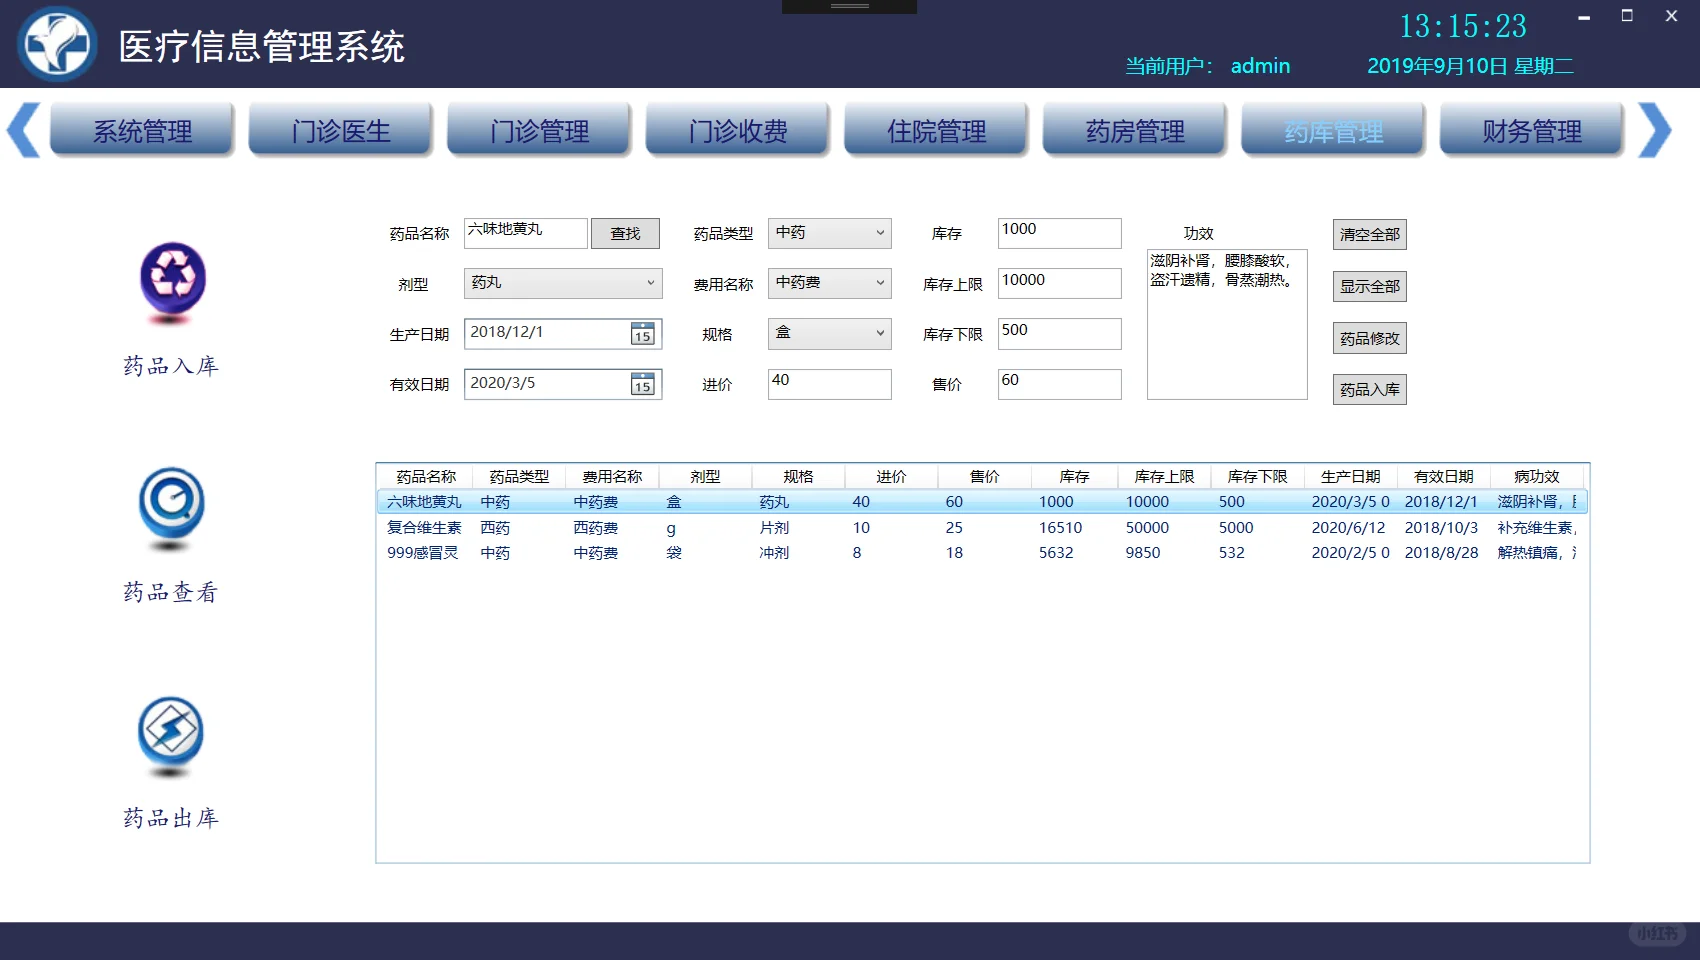Open the 费用名称 dropdown showing 中药费

point(880,283)
